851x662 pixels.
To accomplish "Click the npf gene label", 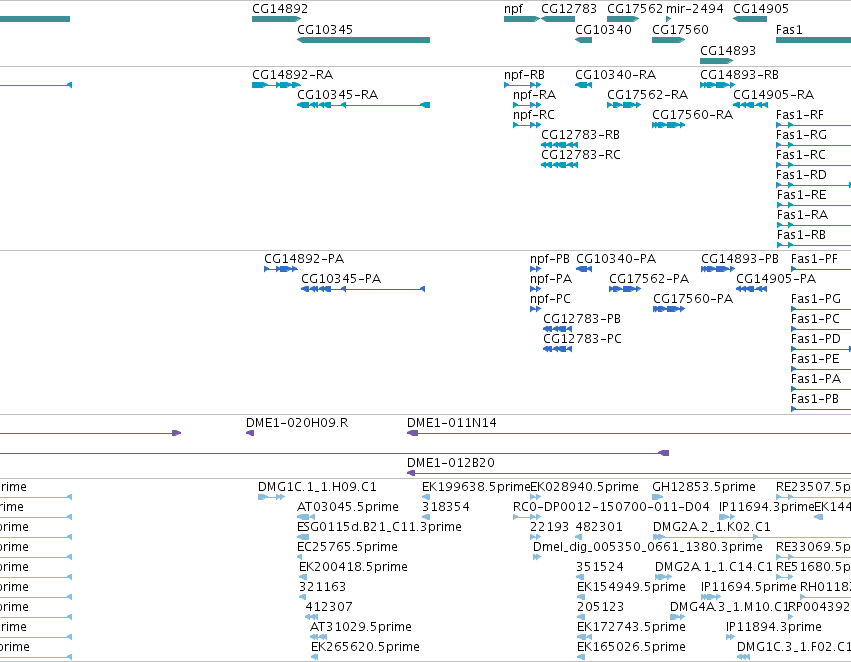I will click(x=513, y=9).
